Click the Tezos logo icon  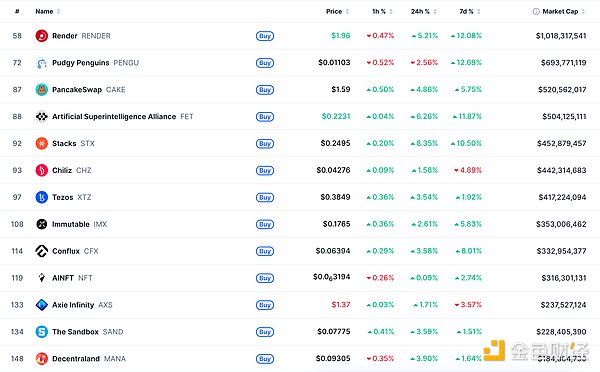tap(41, 197)
